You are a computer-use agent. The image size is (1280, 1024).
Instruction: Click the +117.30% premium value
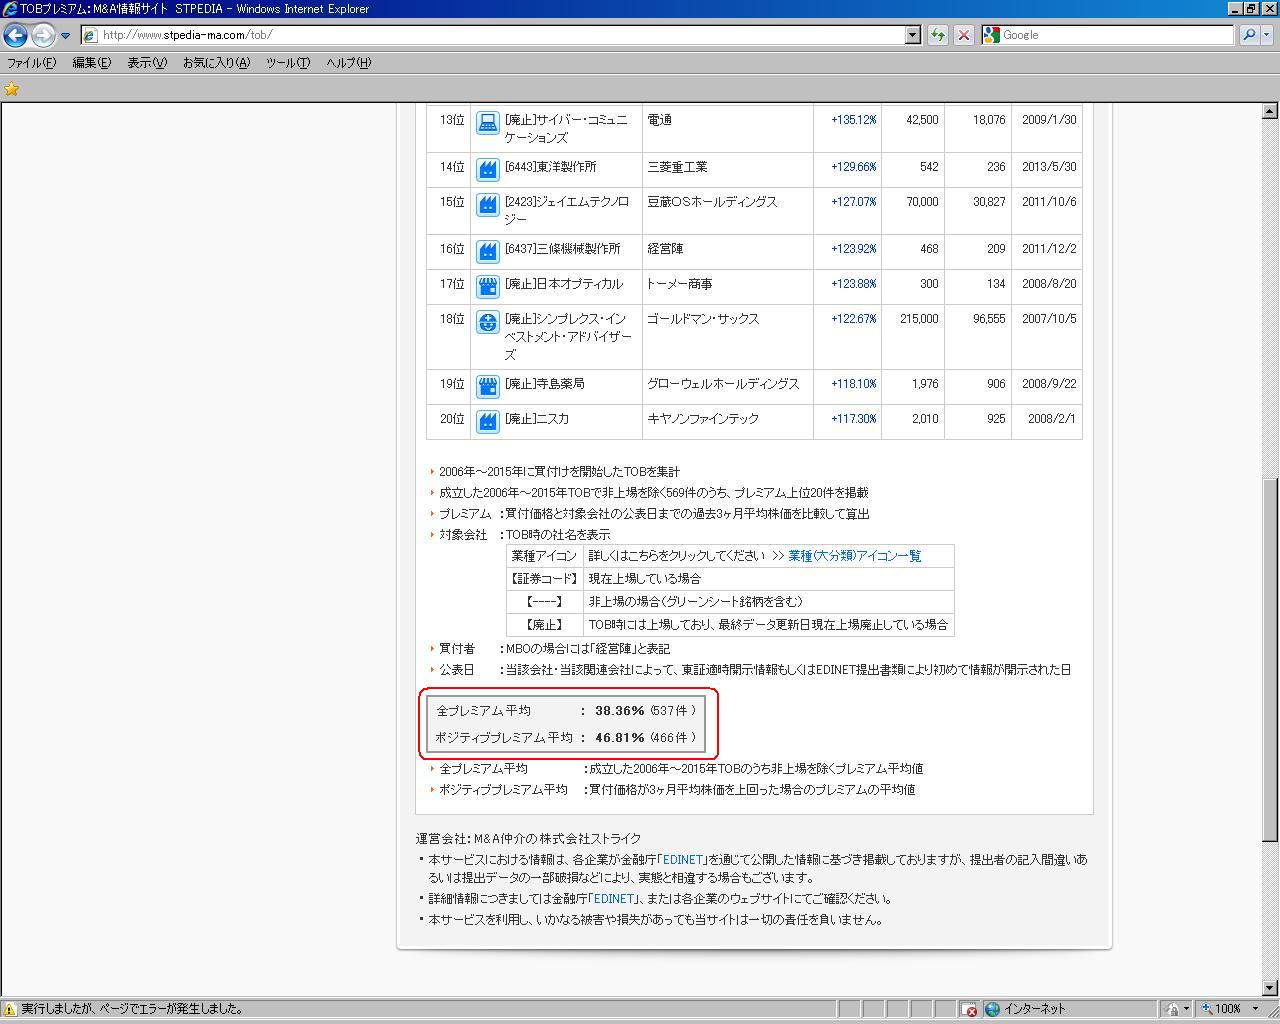pos(853,419)
